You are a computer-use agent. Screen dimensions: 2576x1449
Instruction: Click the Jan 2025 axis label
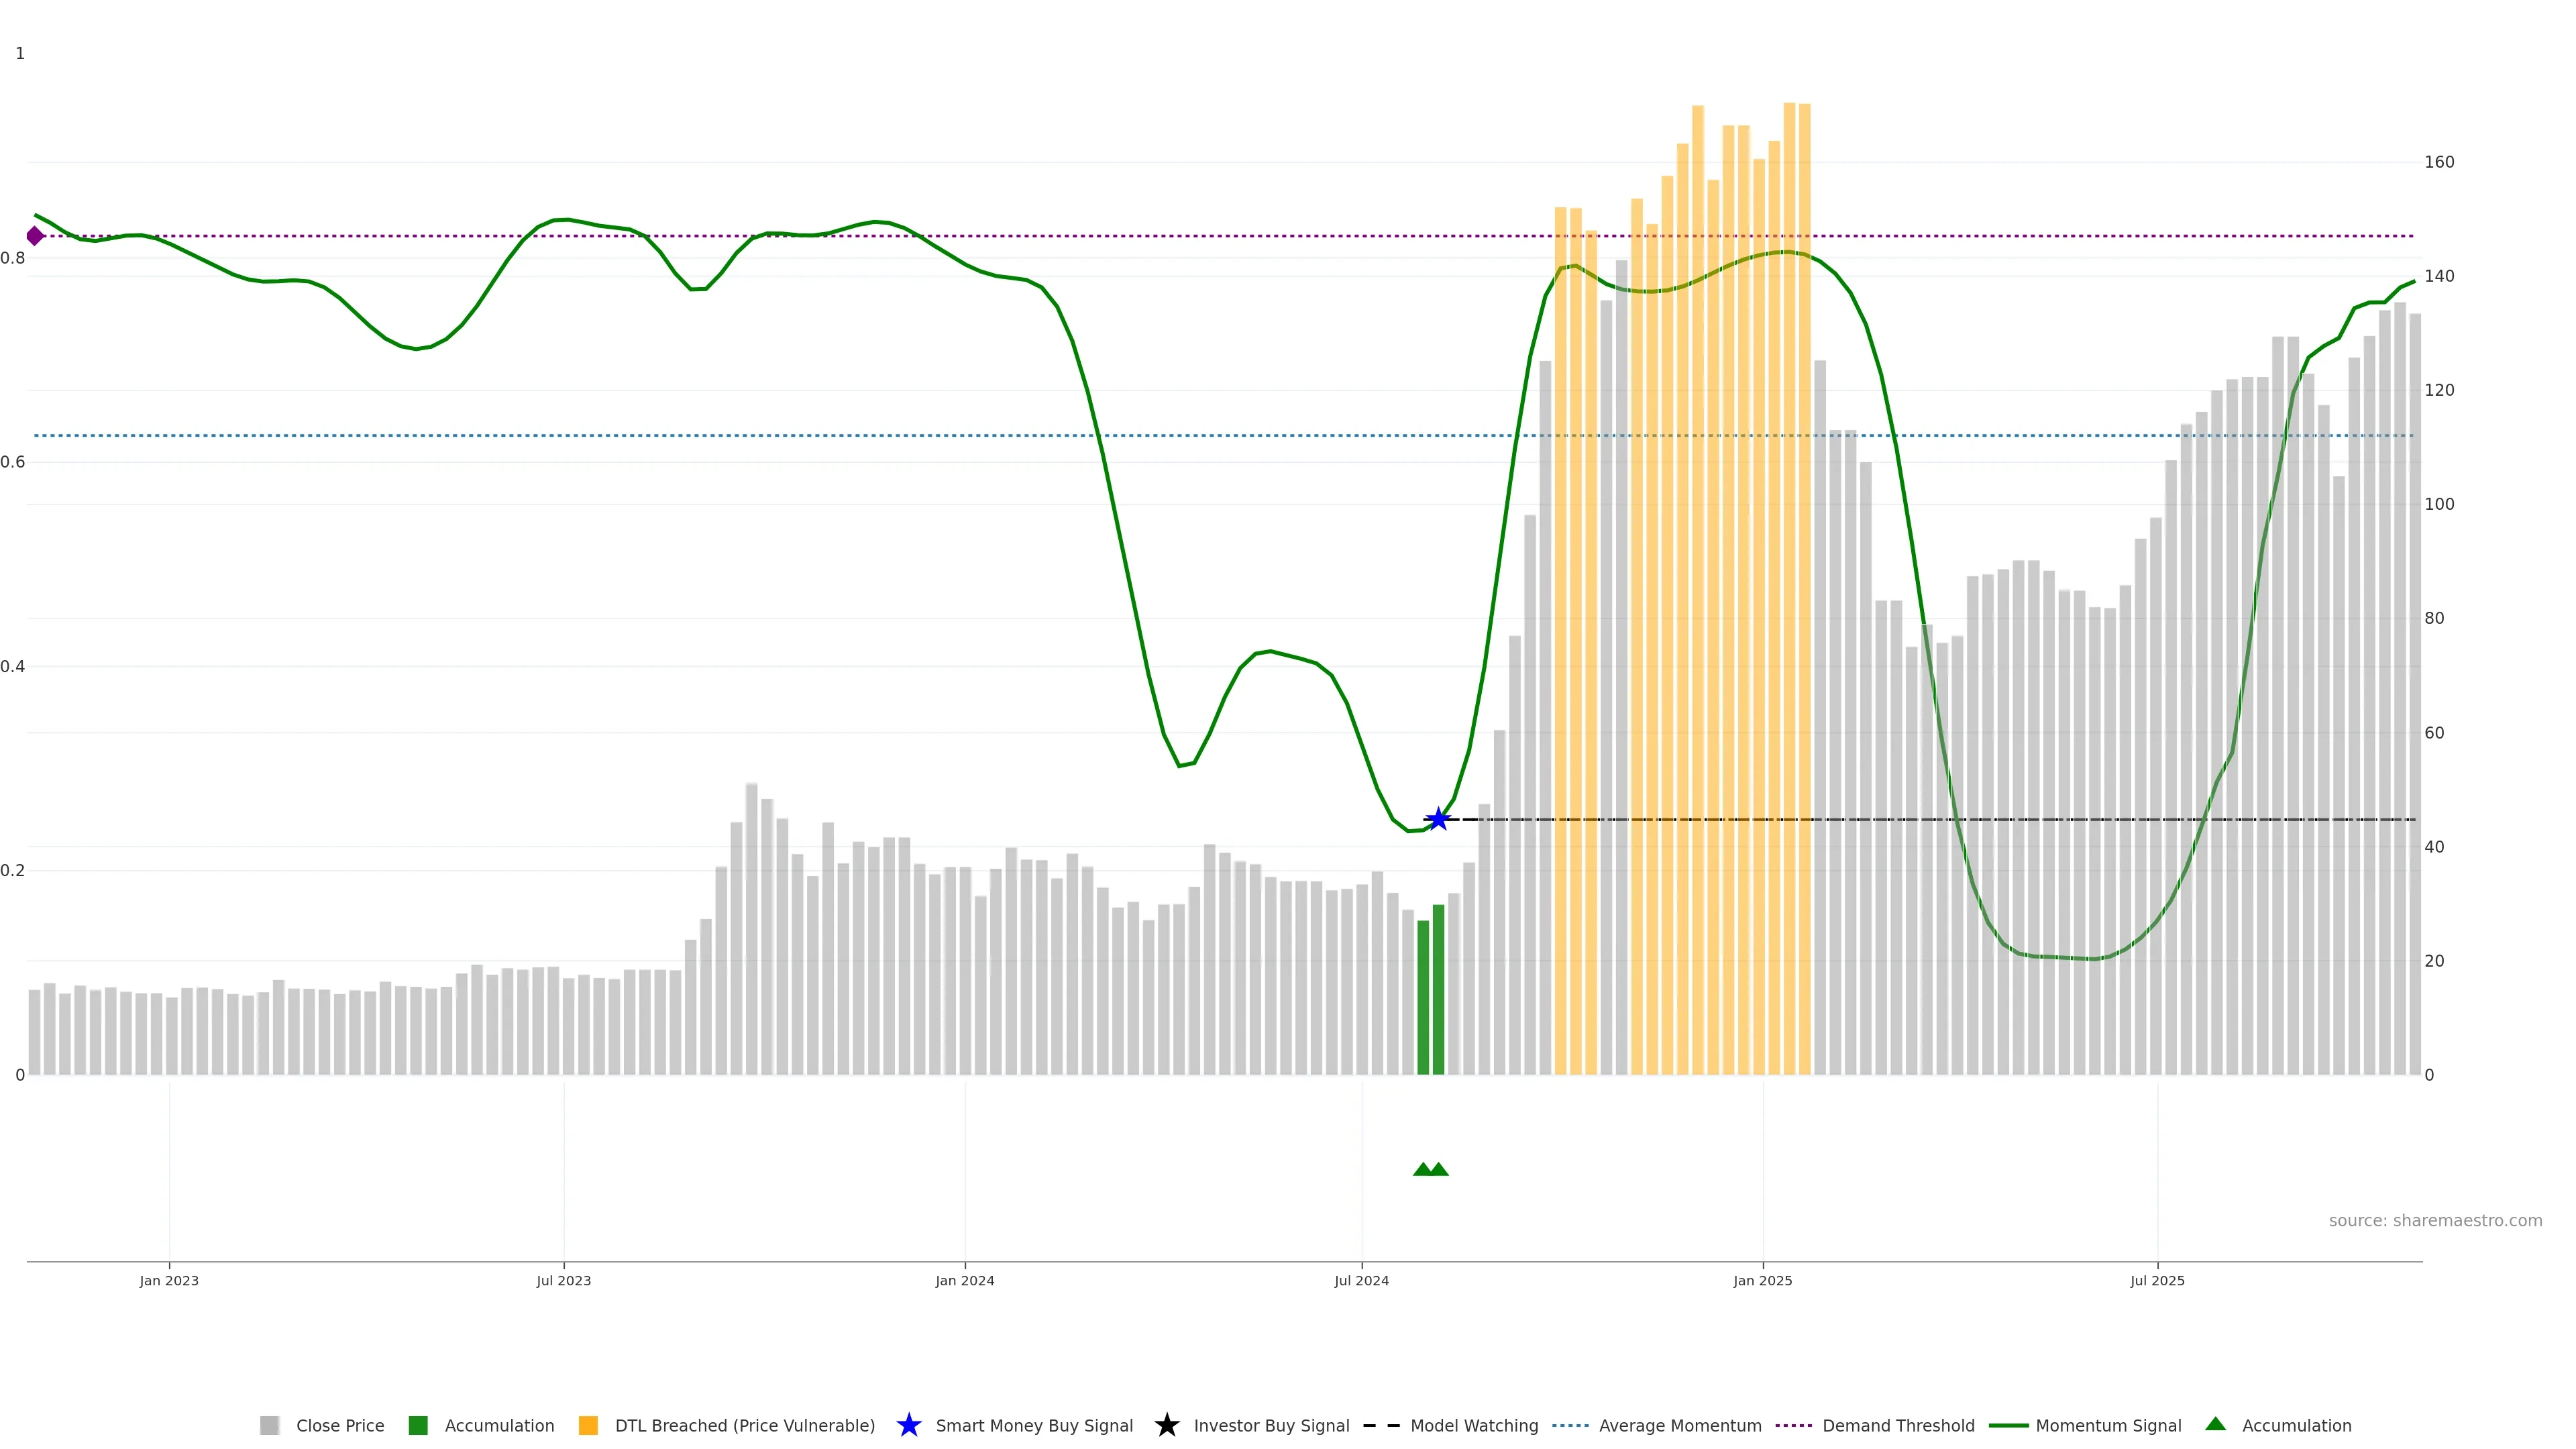click(1762, 1280)
